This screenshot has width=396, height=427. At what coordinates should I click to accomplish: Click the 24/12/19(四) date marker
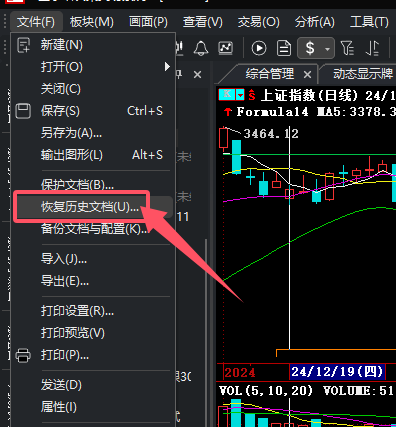tap(337, 372)
